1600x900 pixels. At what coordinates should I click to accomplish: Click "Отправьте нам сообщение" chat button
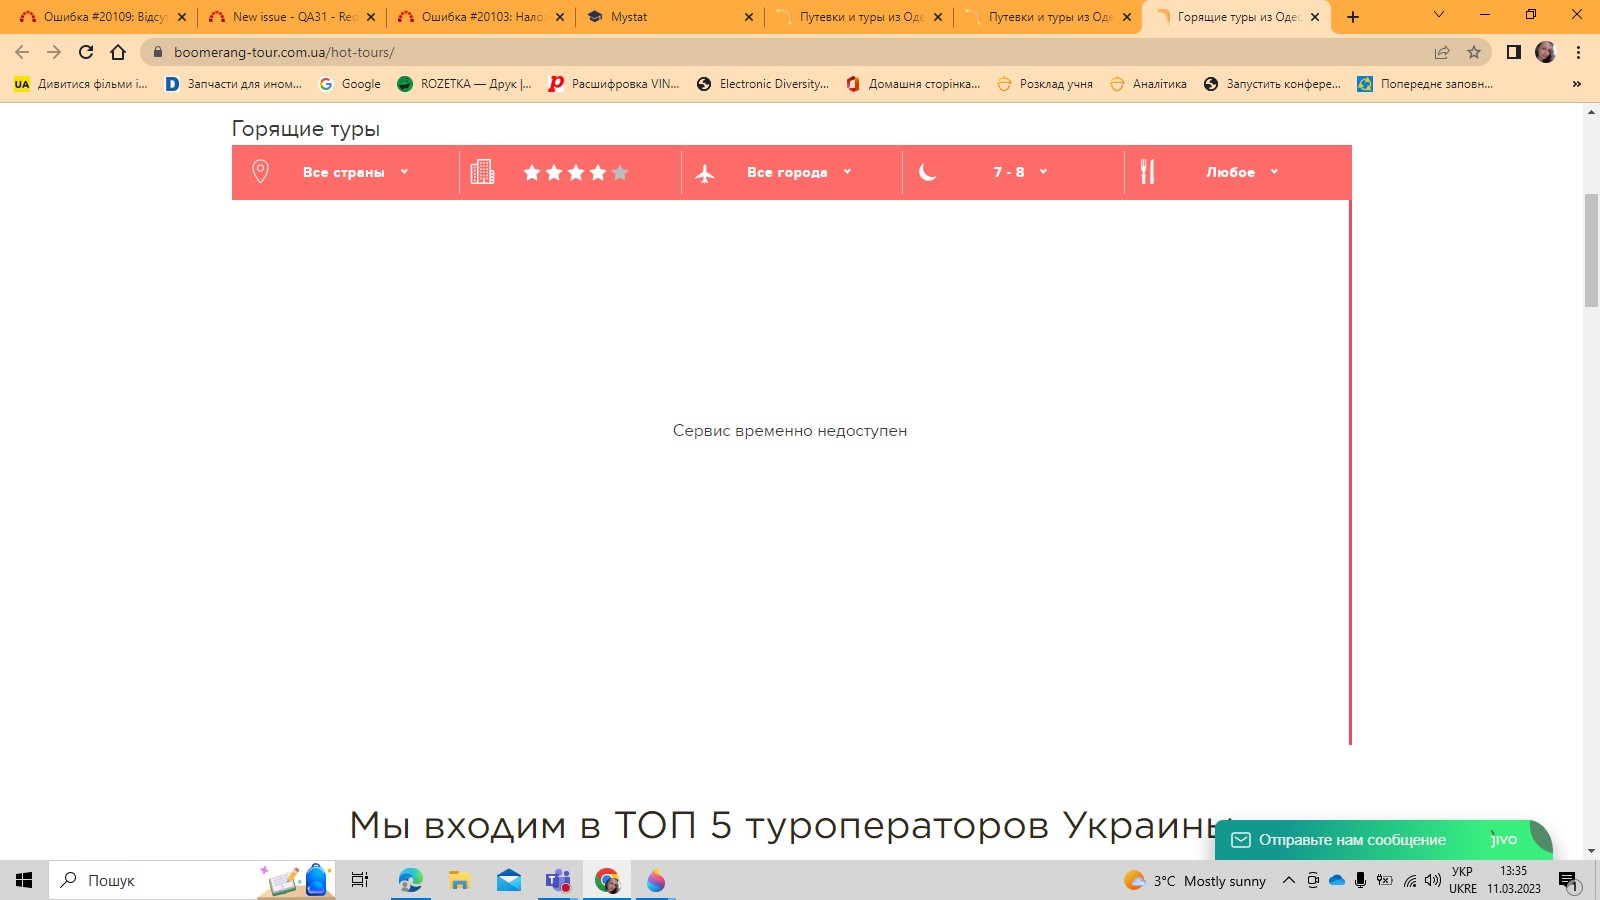(1352, 840)
